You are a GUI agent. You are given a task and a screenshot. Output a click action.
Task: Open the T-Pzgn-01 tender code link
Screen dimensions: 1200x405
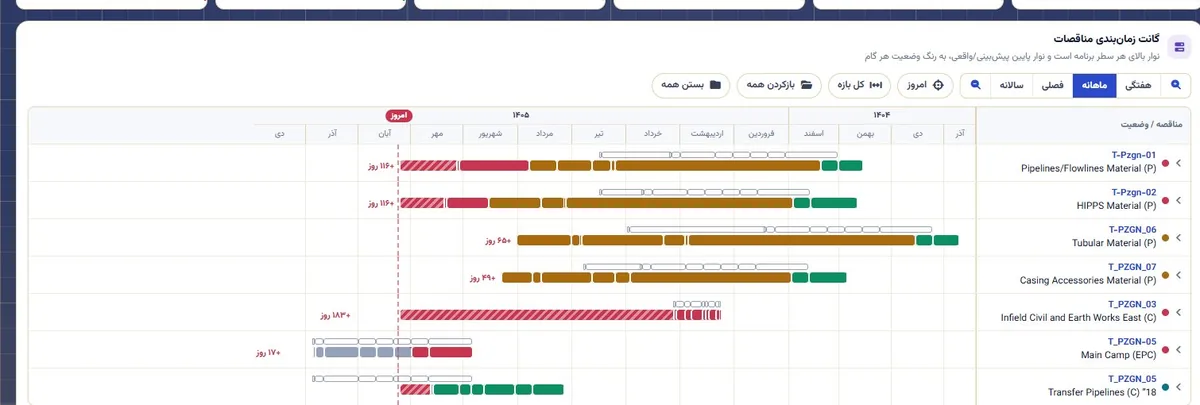tap(1133, 155)
